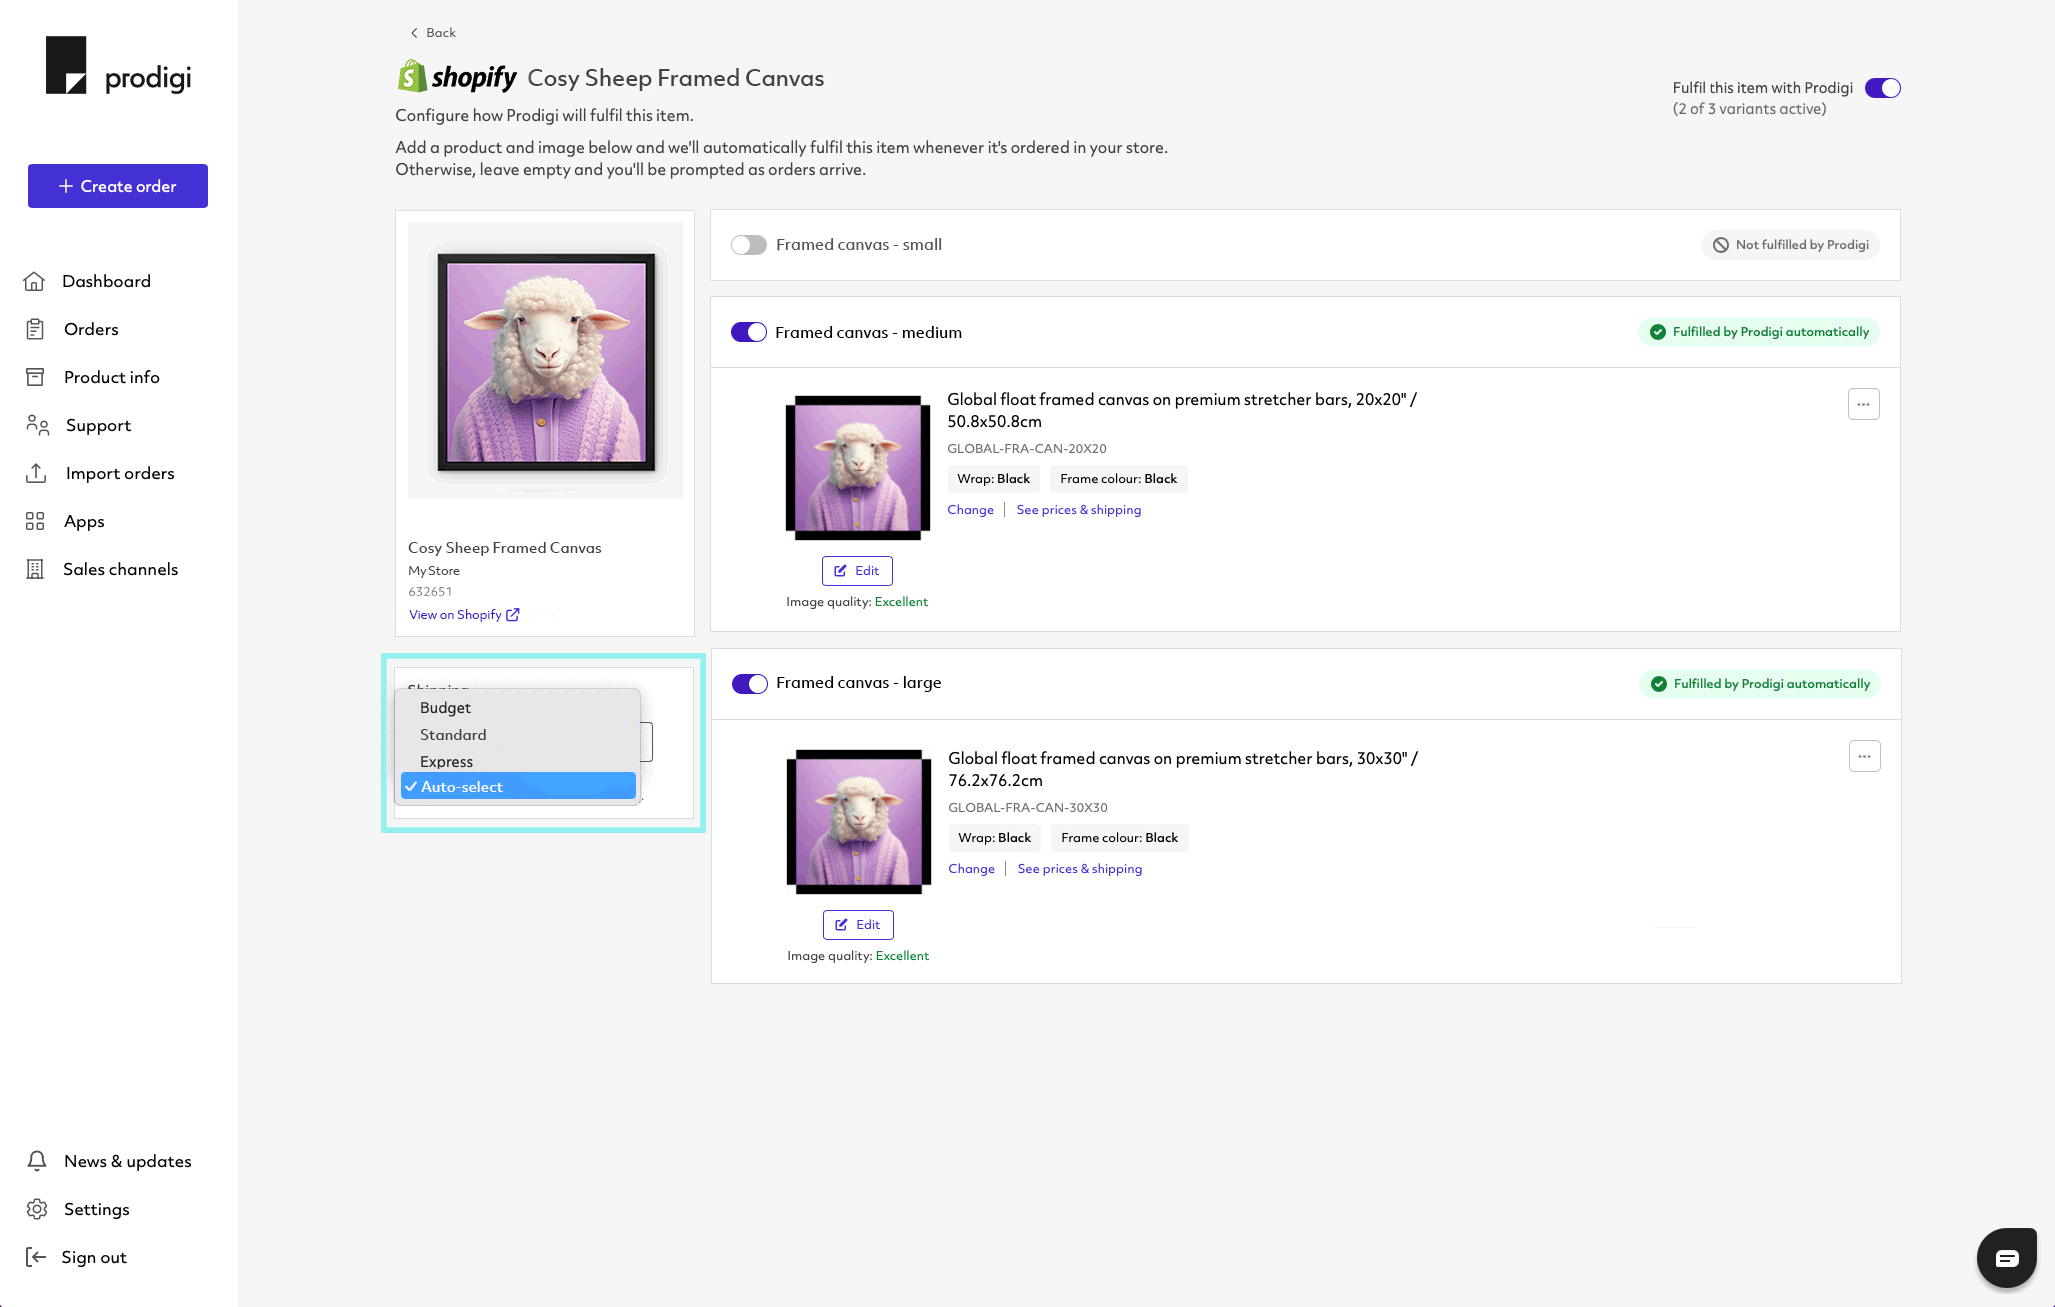Enable the Framed canvas - small variant toggle
Image resolution: width=2055 pixels, height=1307 pixels.
pos(749,244)
